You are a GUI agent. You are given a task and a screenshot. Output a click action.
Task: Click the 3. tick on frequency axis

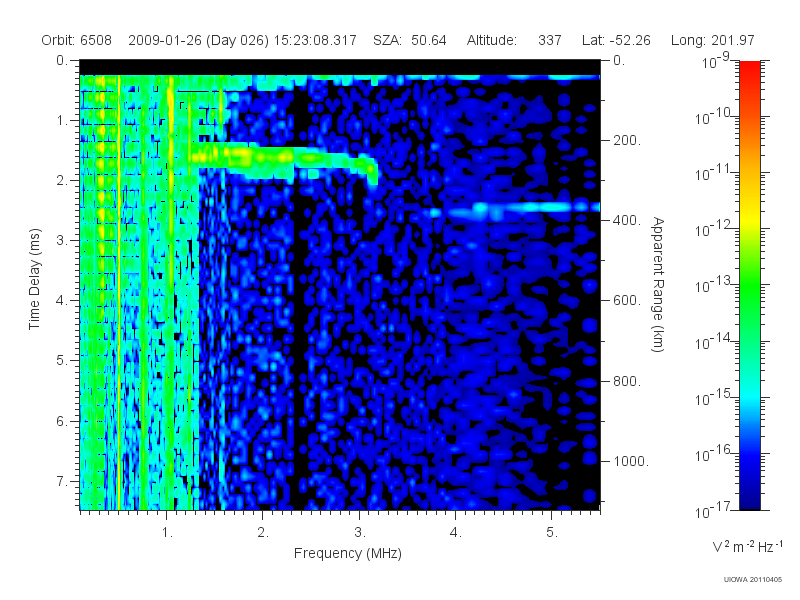coord(360,533)
